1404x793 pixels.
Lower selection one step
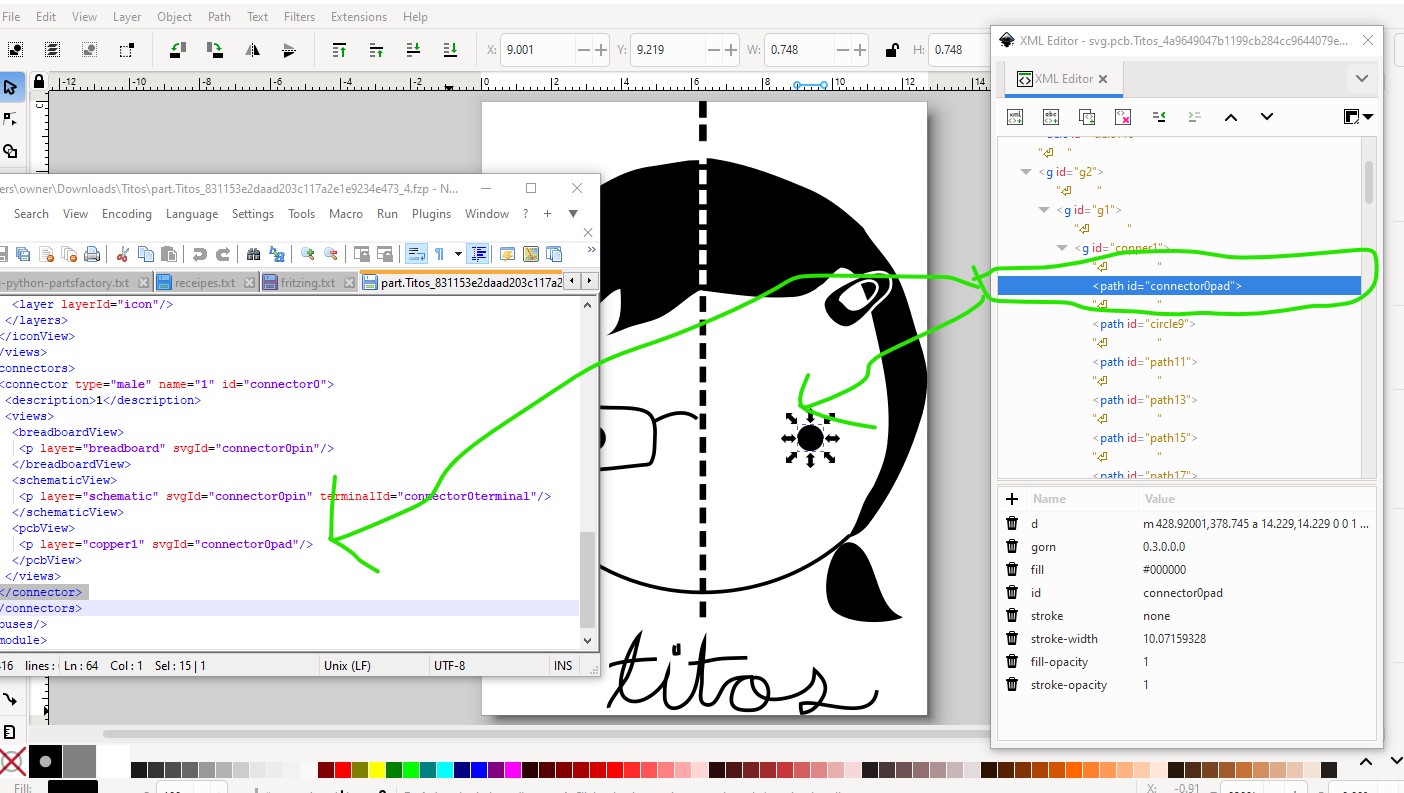pyautogui.click(x=413, y=49)
